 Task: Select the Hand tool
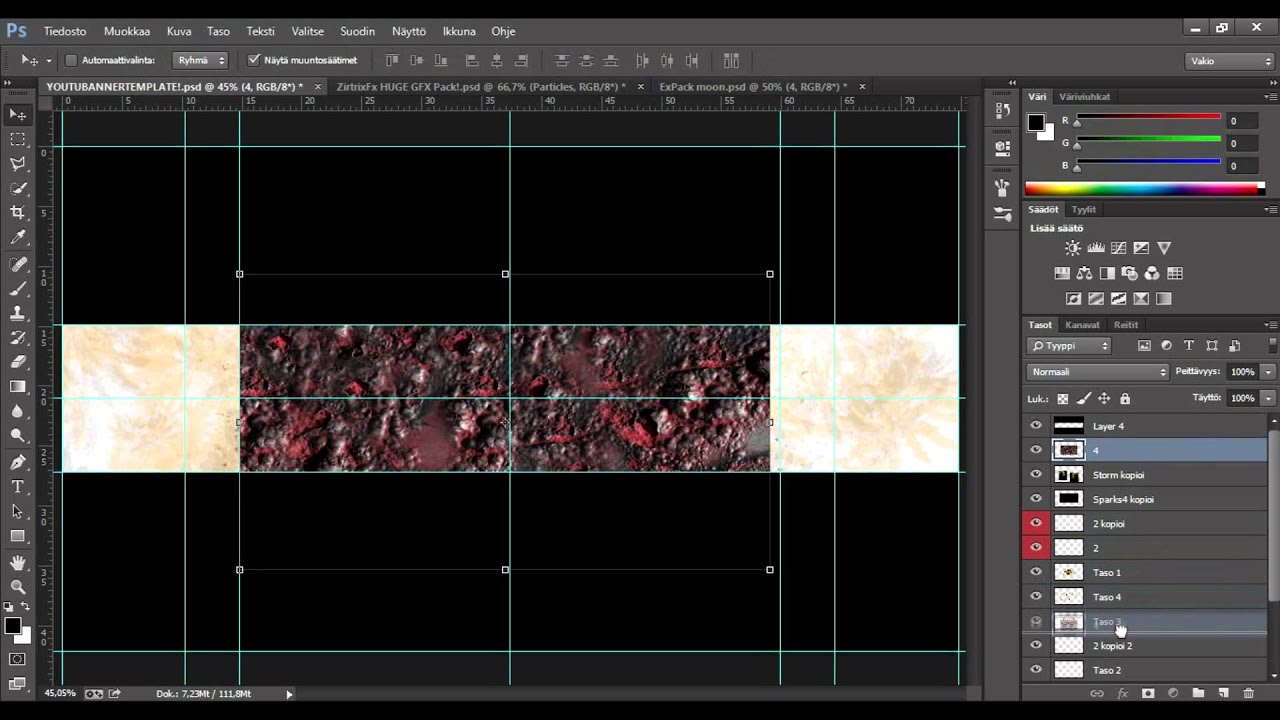pos(18,562)
